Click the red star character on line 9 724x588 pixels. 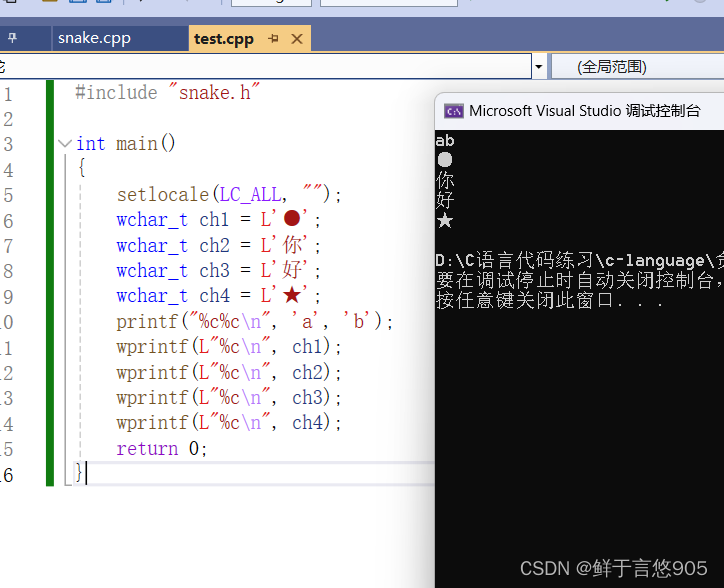292,295
